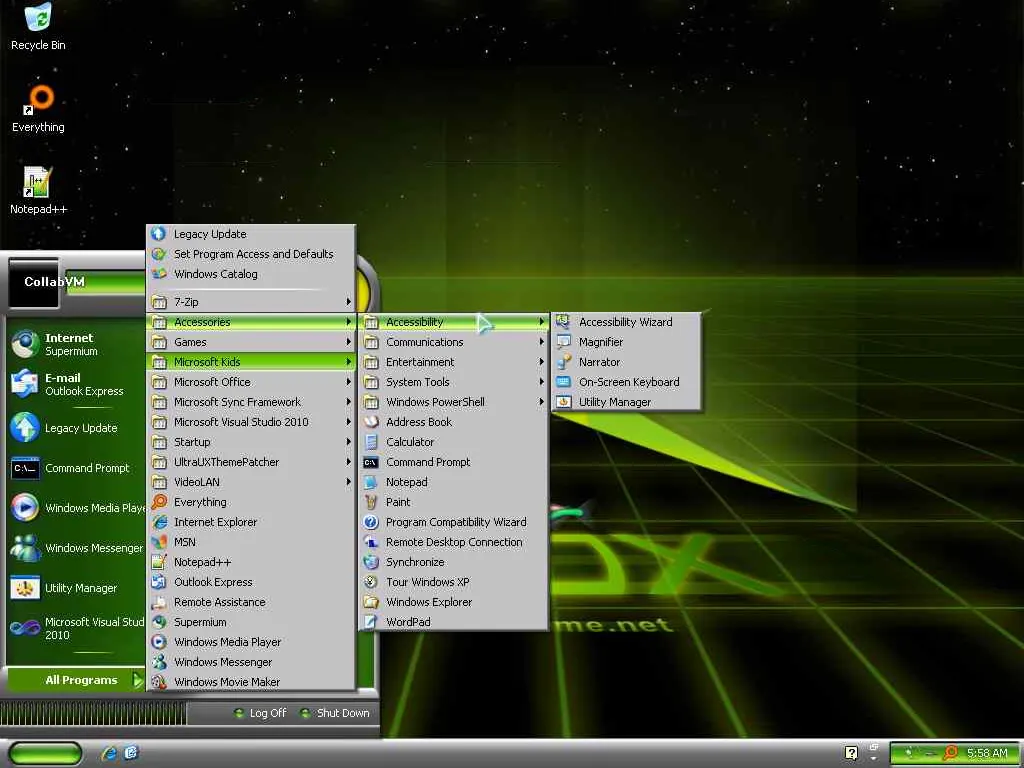
Task: Click the Everything search icon in system tray
Action: click(x=951, y=753)
